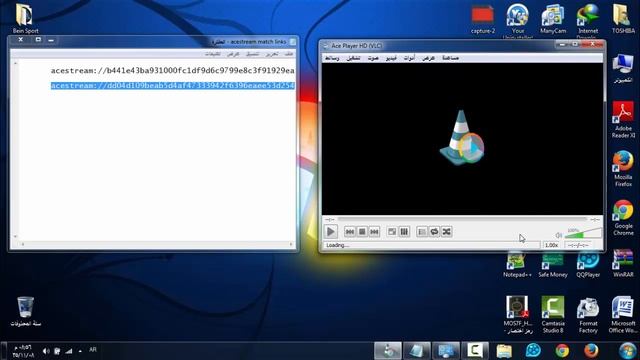Open the تحرير (Edit) menu in Notepad
Screen dimensions: 640x360
(x=272, y=54)
